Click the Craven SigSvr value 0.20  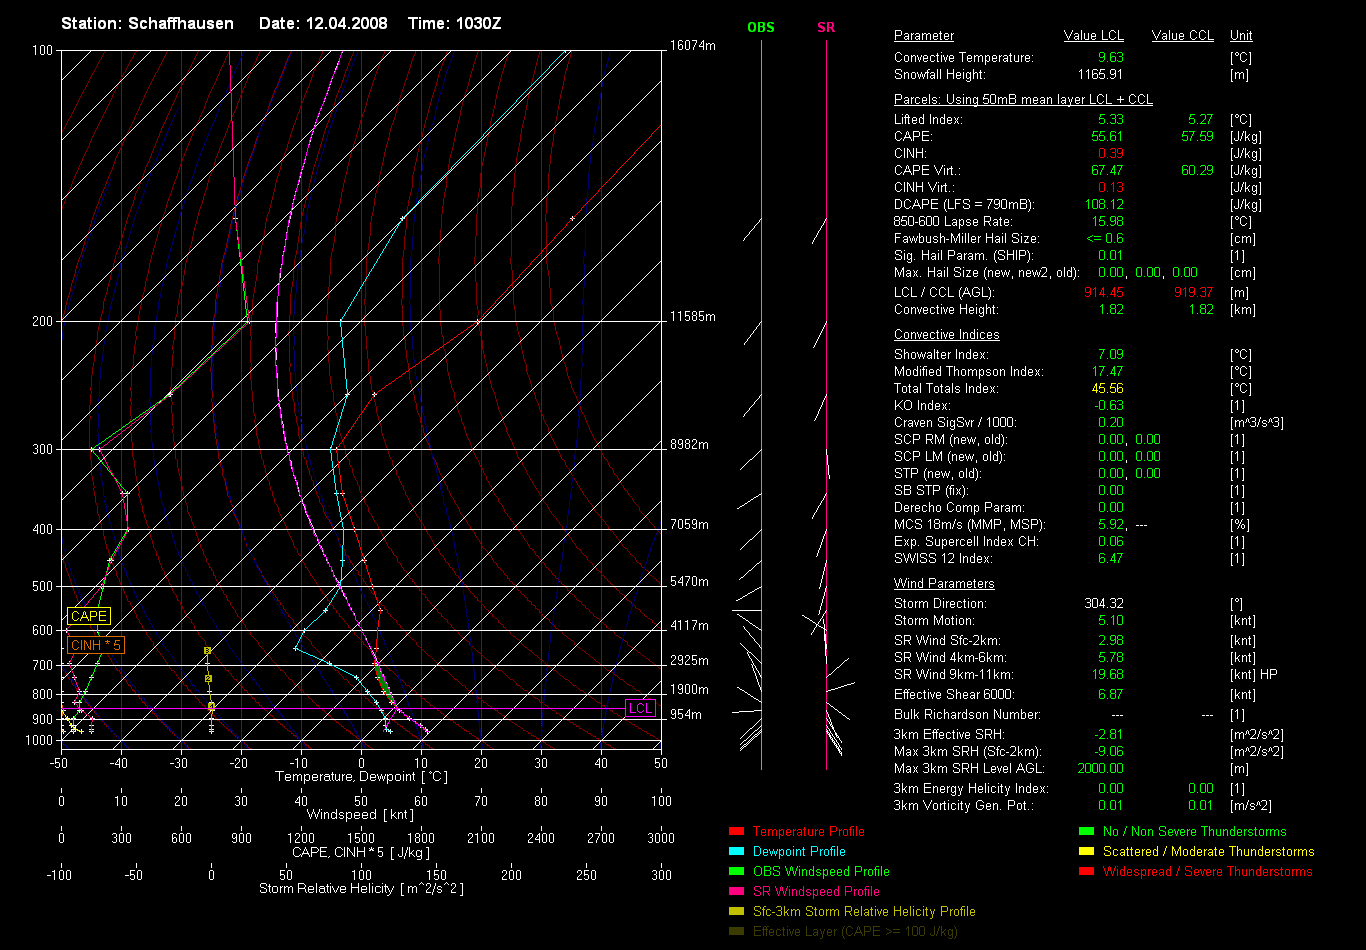[x=1110, y=423]
